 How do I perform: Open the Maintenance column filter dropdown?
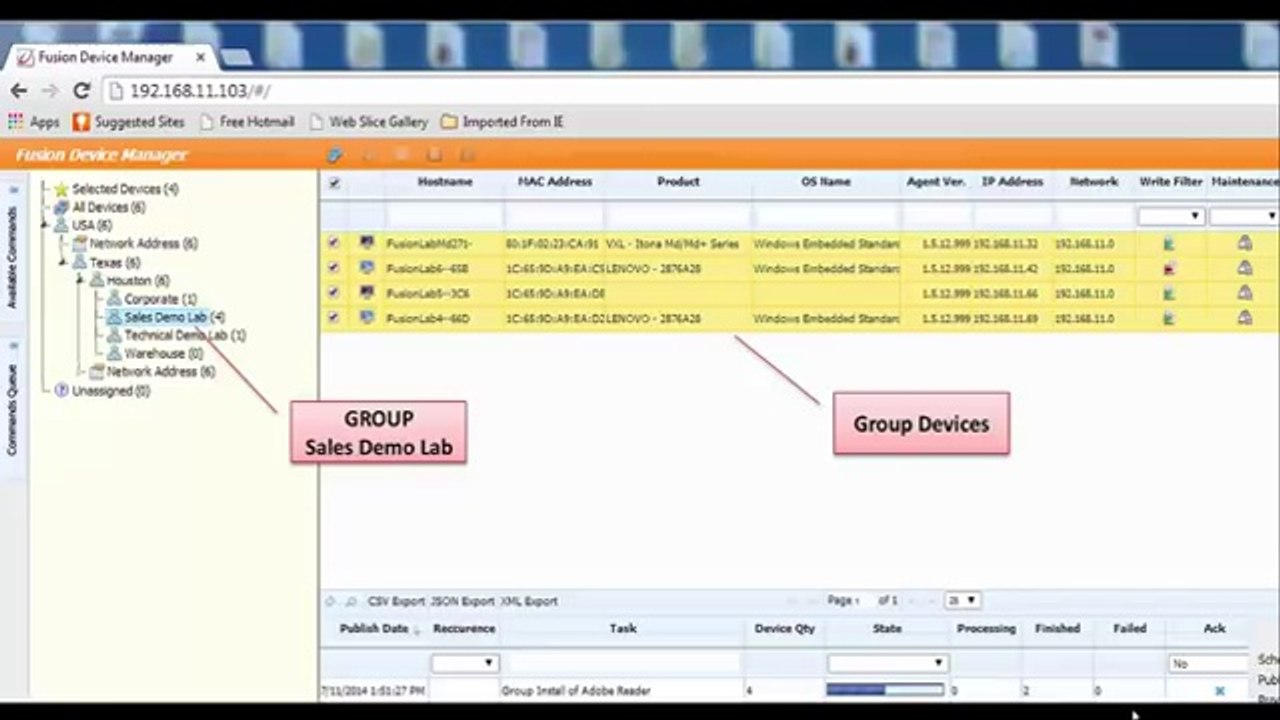click(1244, 216)
